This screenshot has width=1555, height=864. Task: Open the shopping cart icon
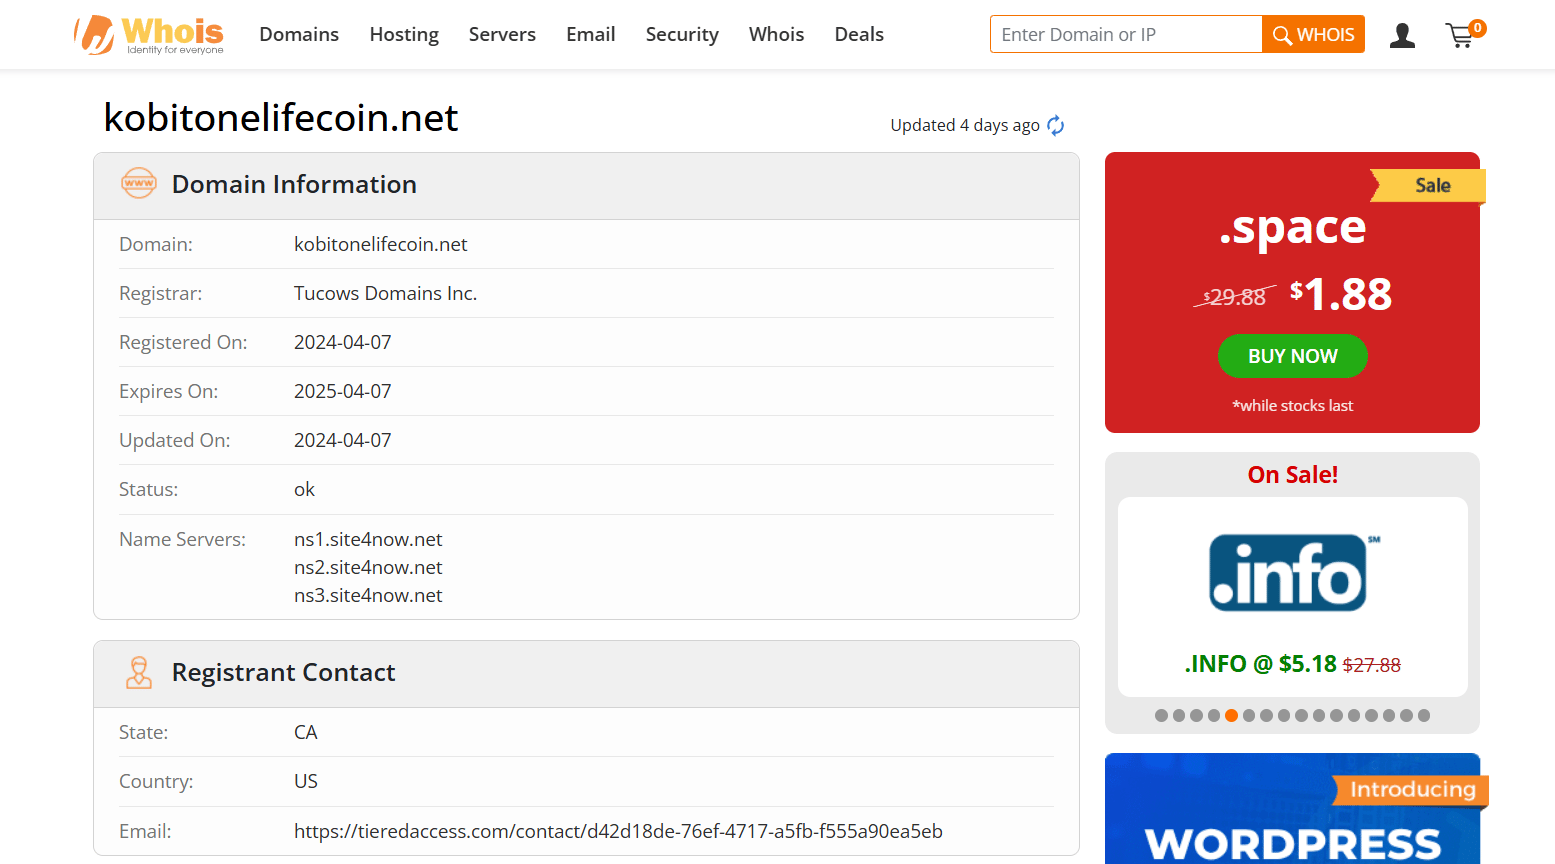click(x=1464, y=35)
